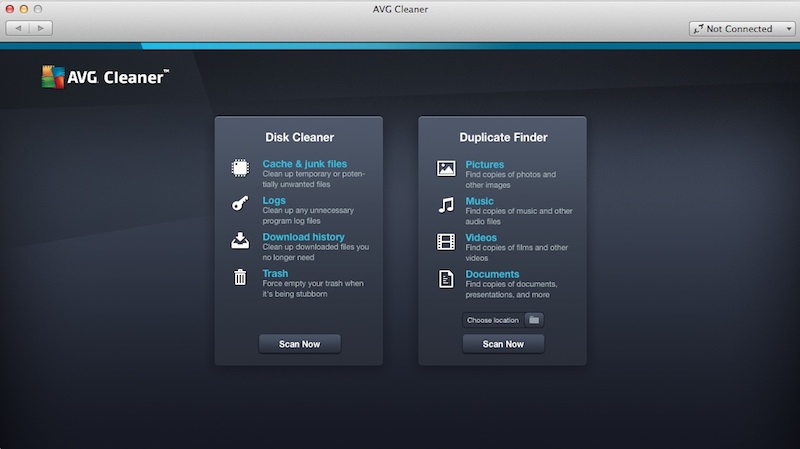800x449 pixels.
Task: Click the Music note icon
Action: [x=446, y=205]
